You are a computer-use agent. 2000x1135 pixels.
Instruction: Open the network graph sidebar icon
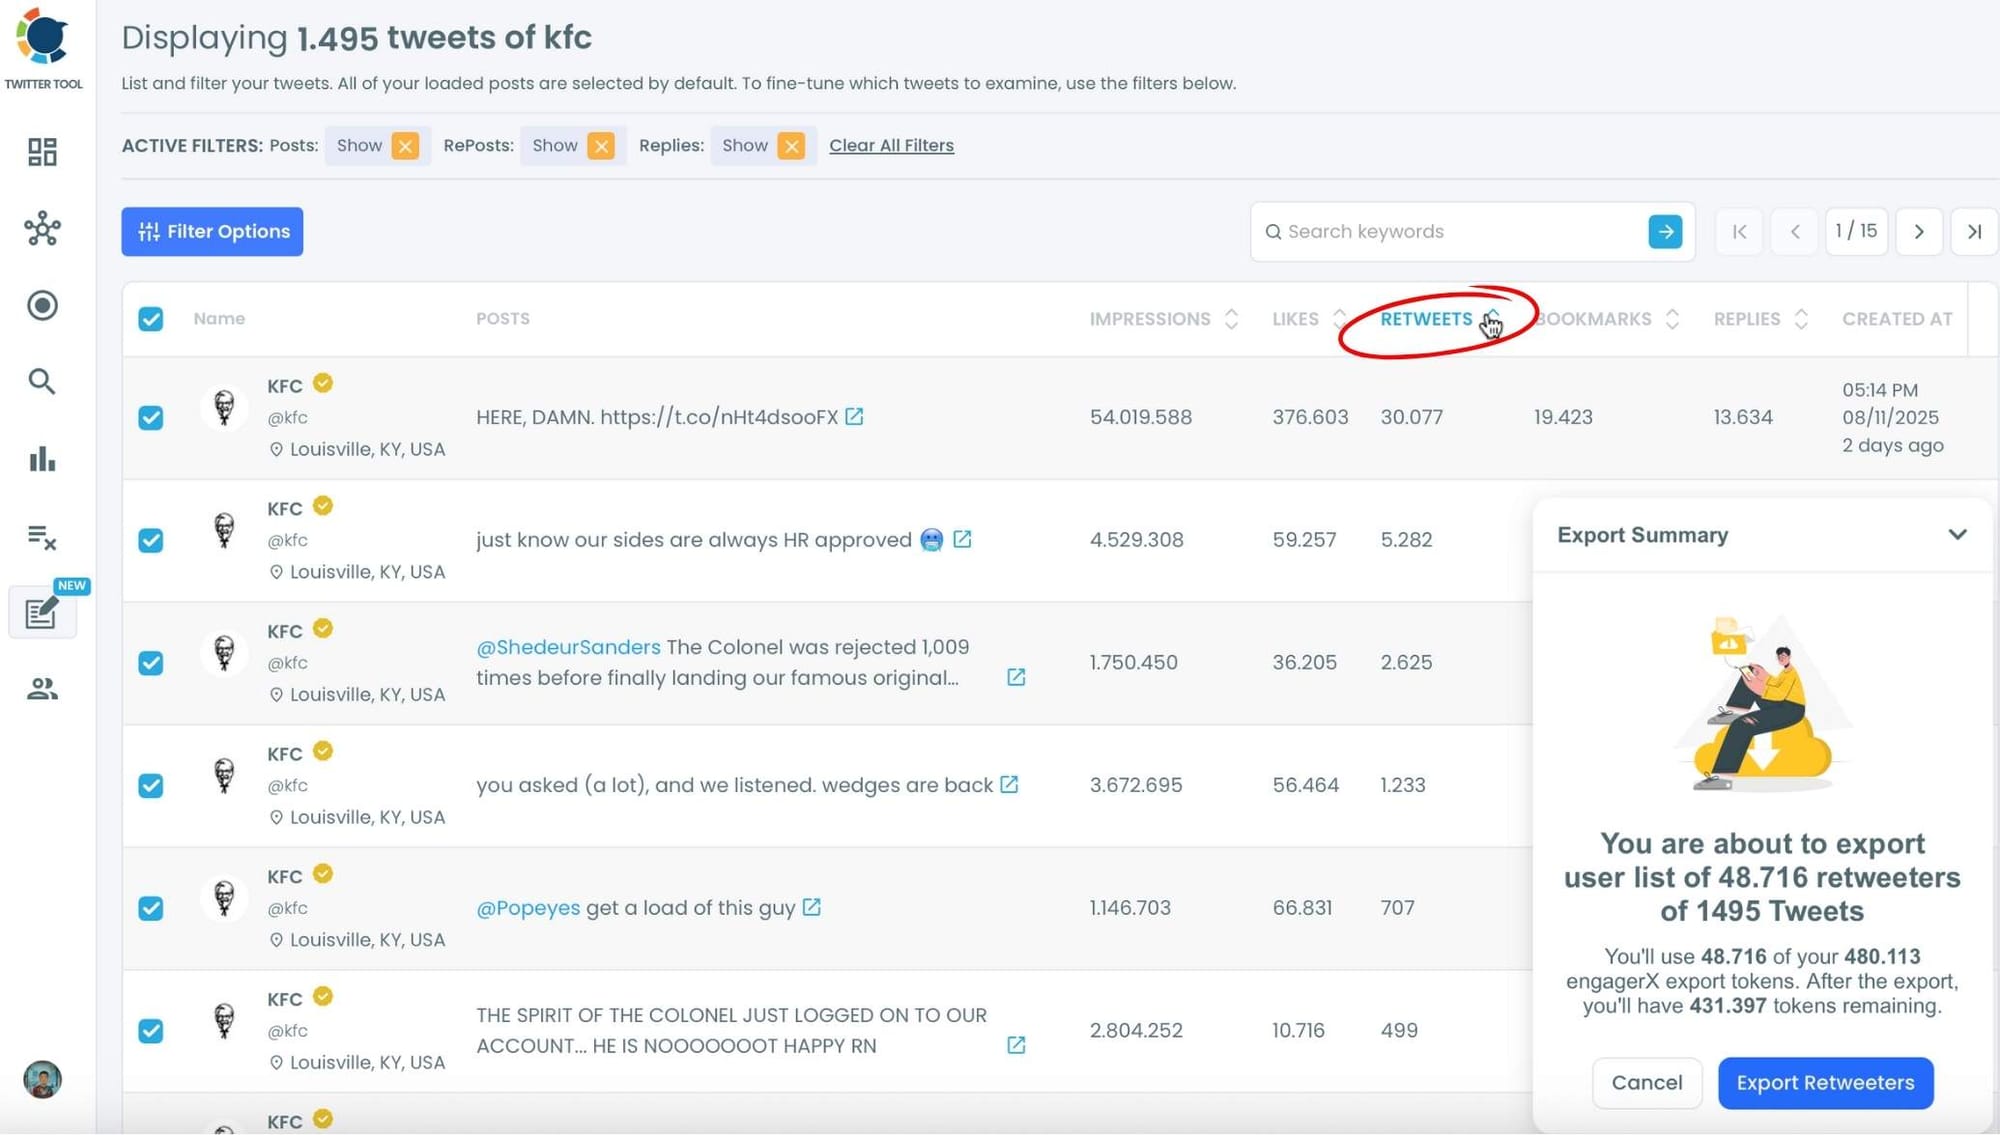(x=42, y=229)
